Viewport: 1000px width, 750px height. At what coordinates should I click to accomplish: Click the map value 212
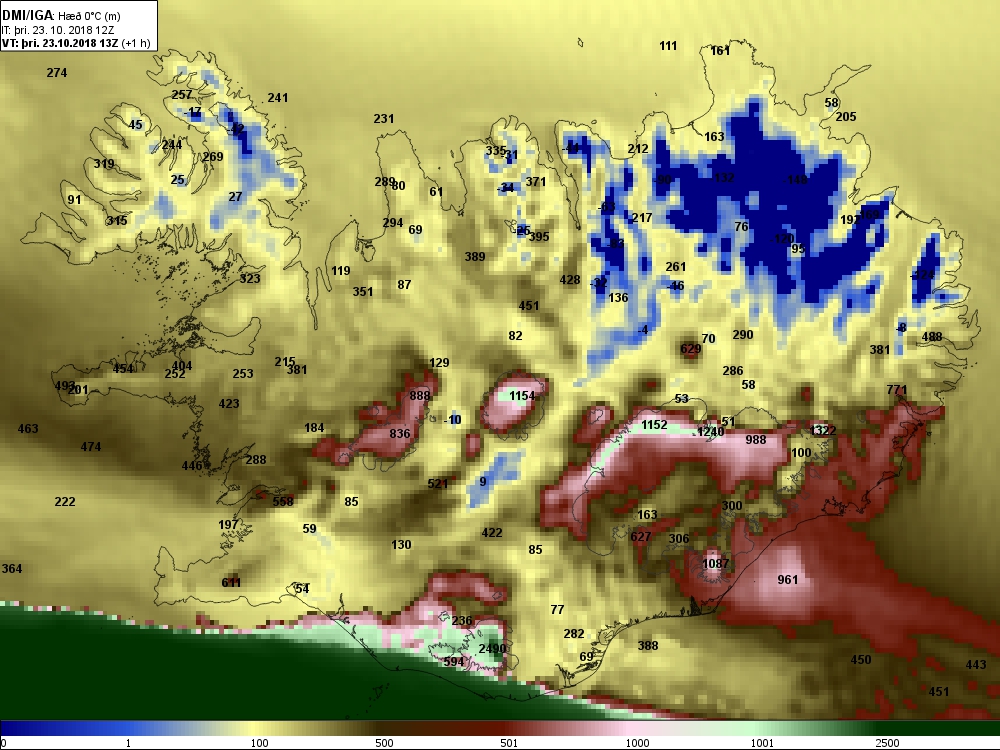click(x=638, y=149)
